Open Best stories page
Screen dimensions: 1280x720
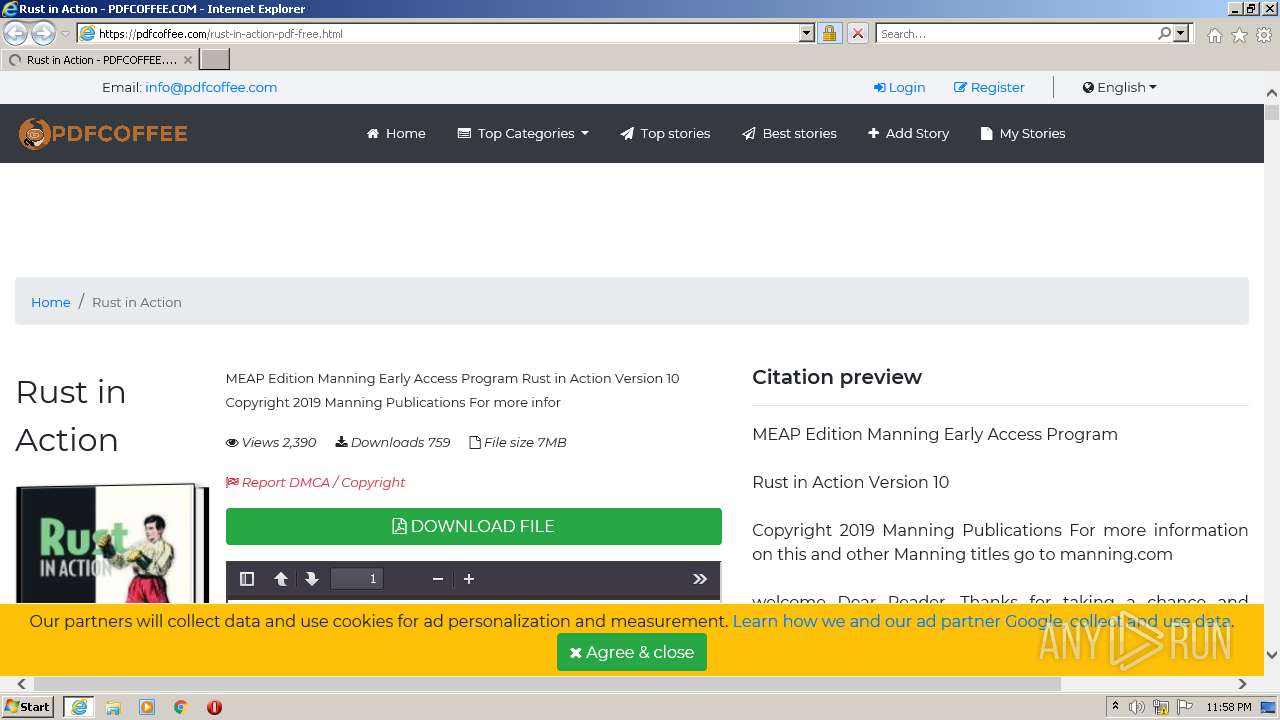coord(789,133)
